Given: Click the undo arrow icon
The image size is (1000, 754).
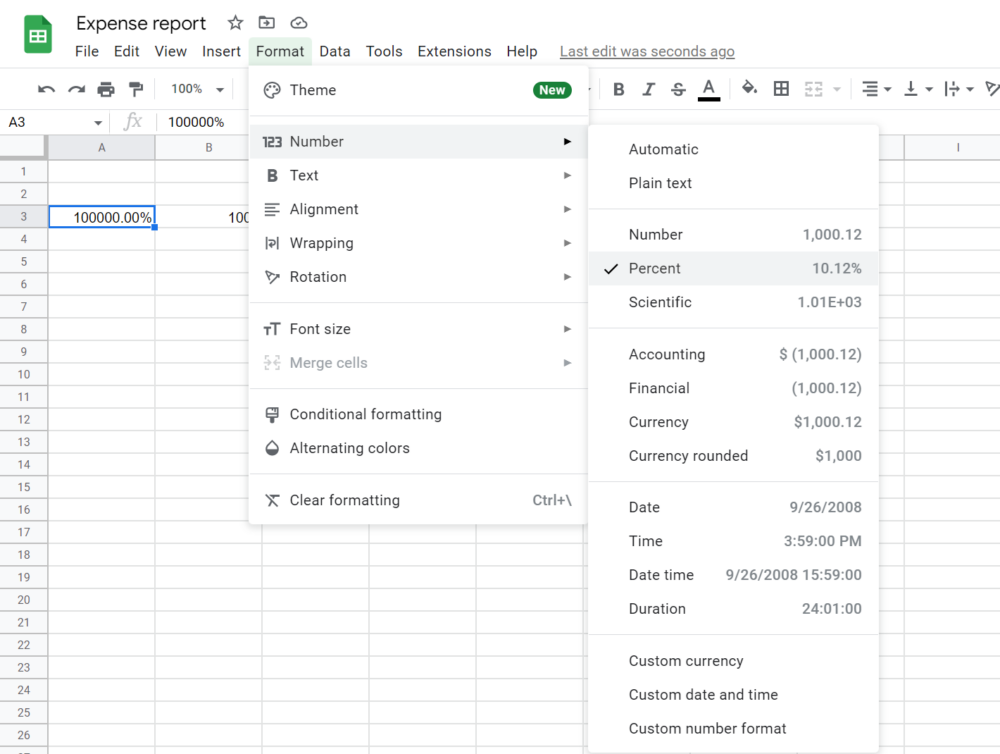Looking at the screenshot, I should click(x=46, y=89).
